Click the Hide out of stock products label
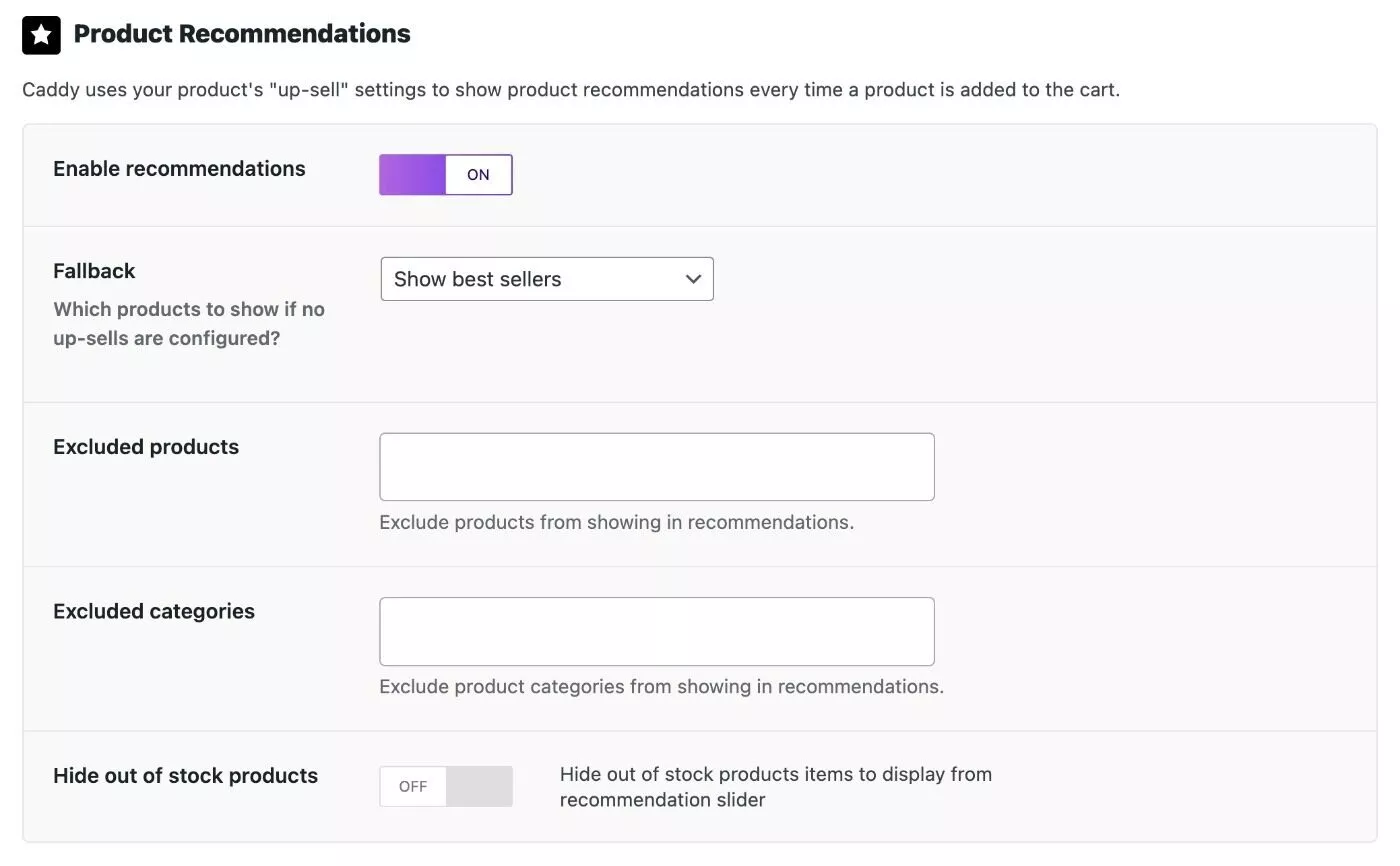The image size is (1400, 866). tap(185, 776)
